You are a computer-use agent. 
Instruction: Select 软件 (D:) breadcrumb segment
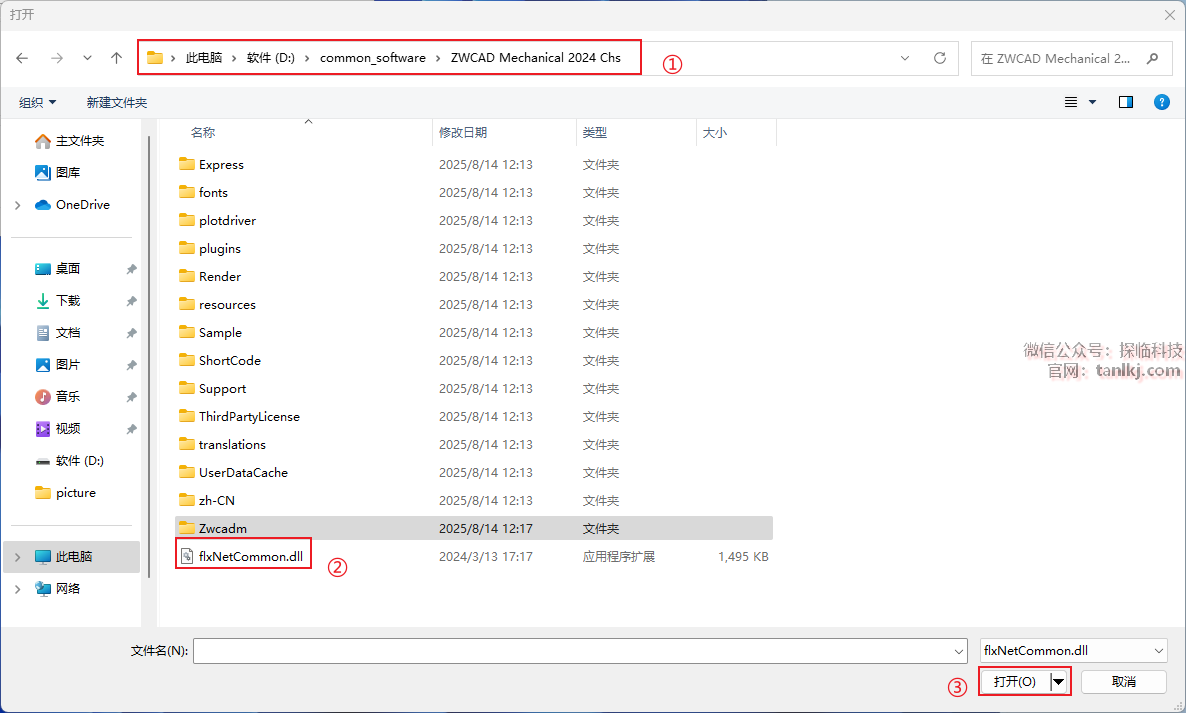point(271,58)
